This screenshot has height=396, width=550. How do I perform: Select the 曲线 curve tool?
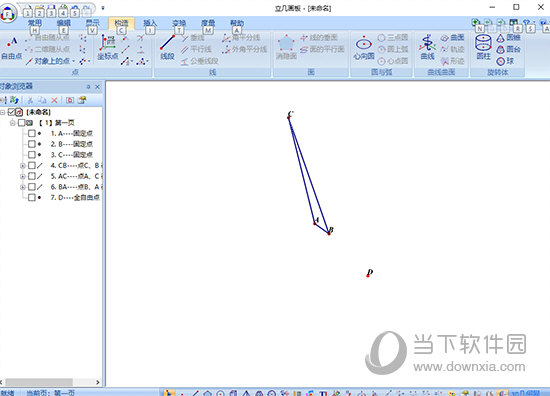coord(427,47)
